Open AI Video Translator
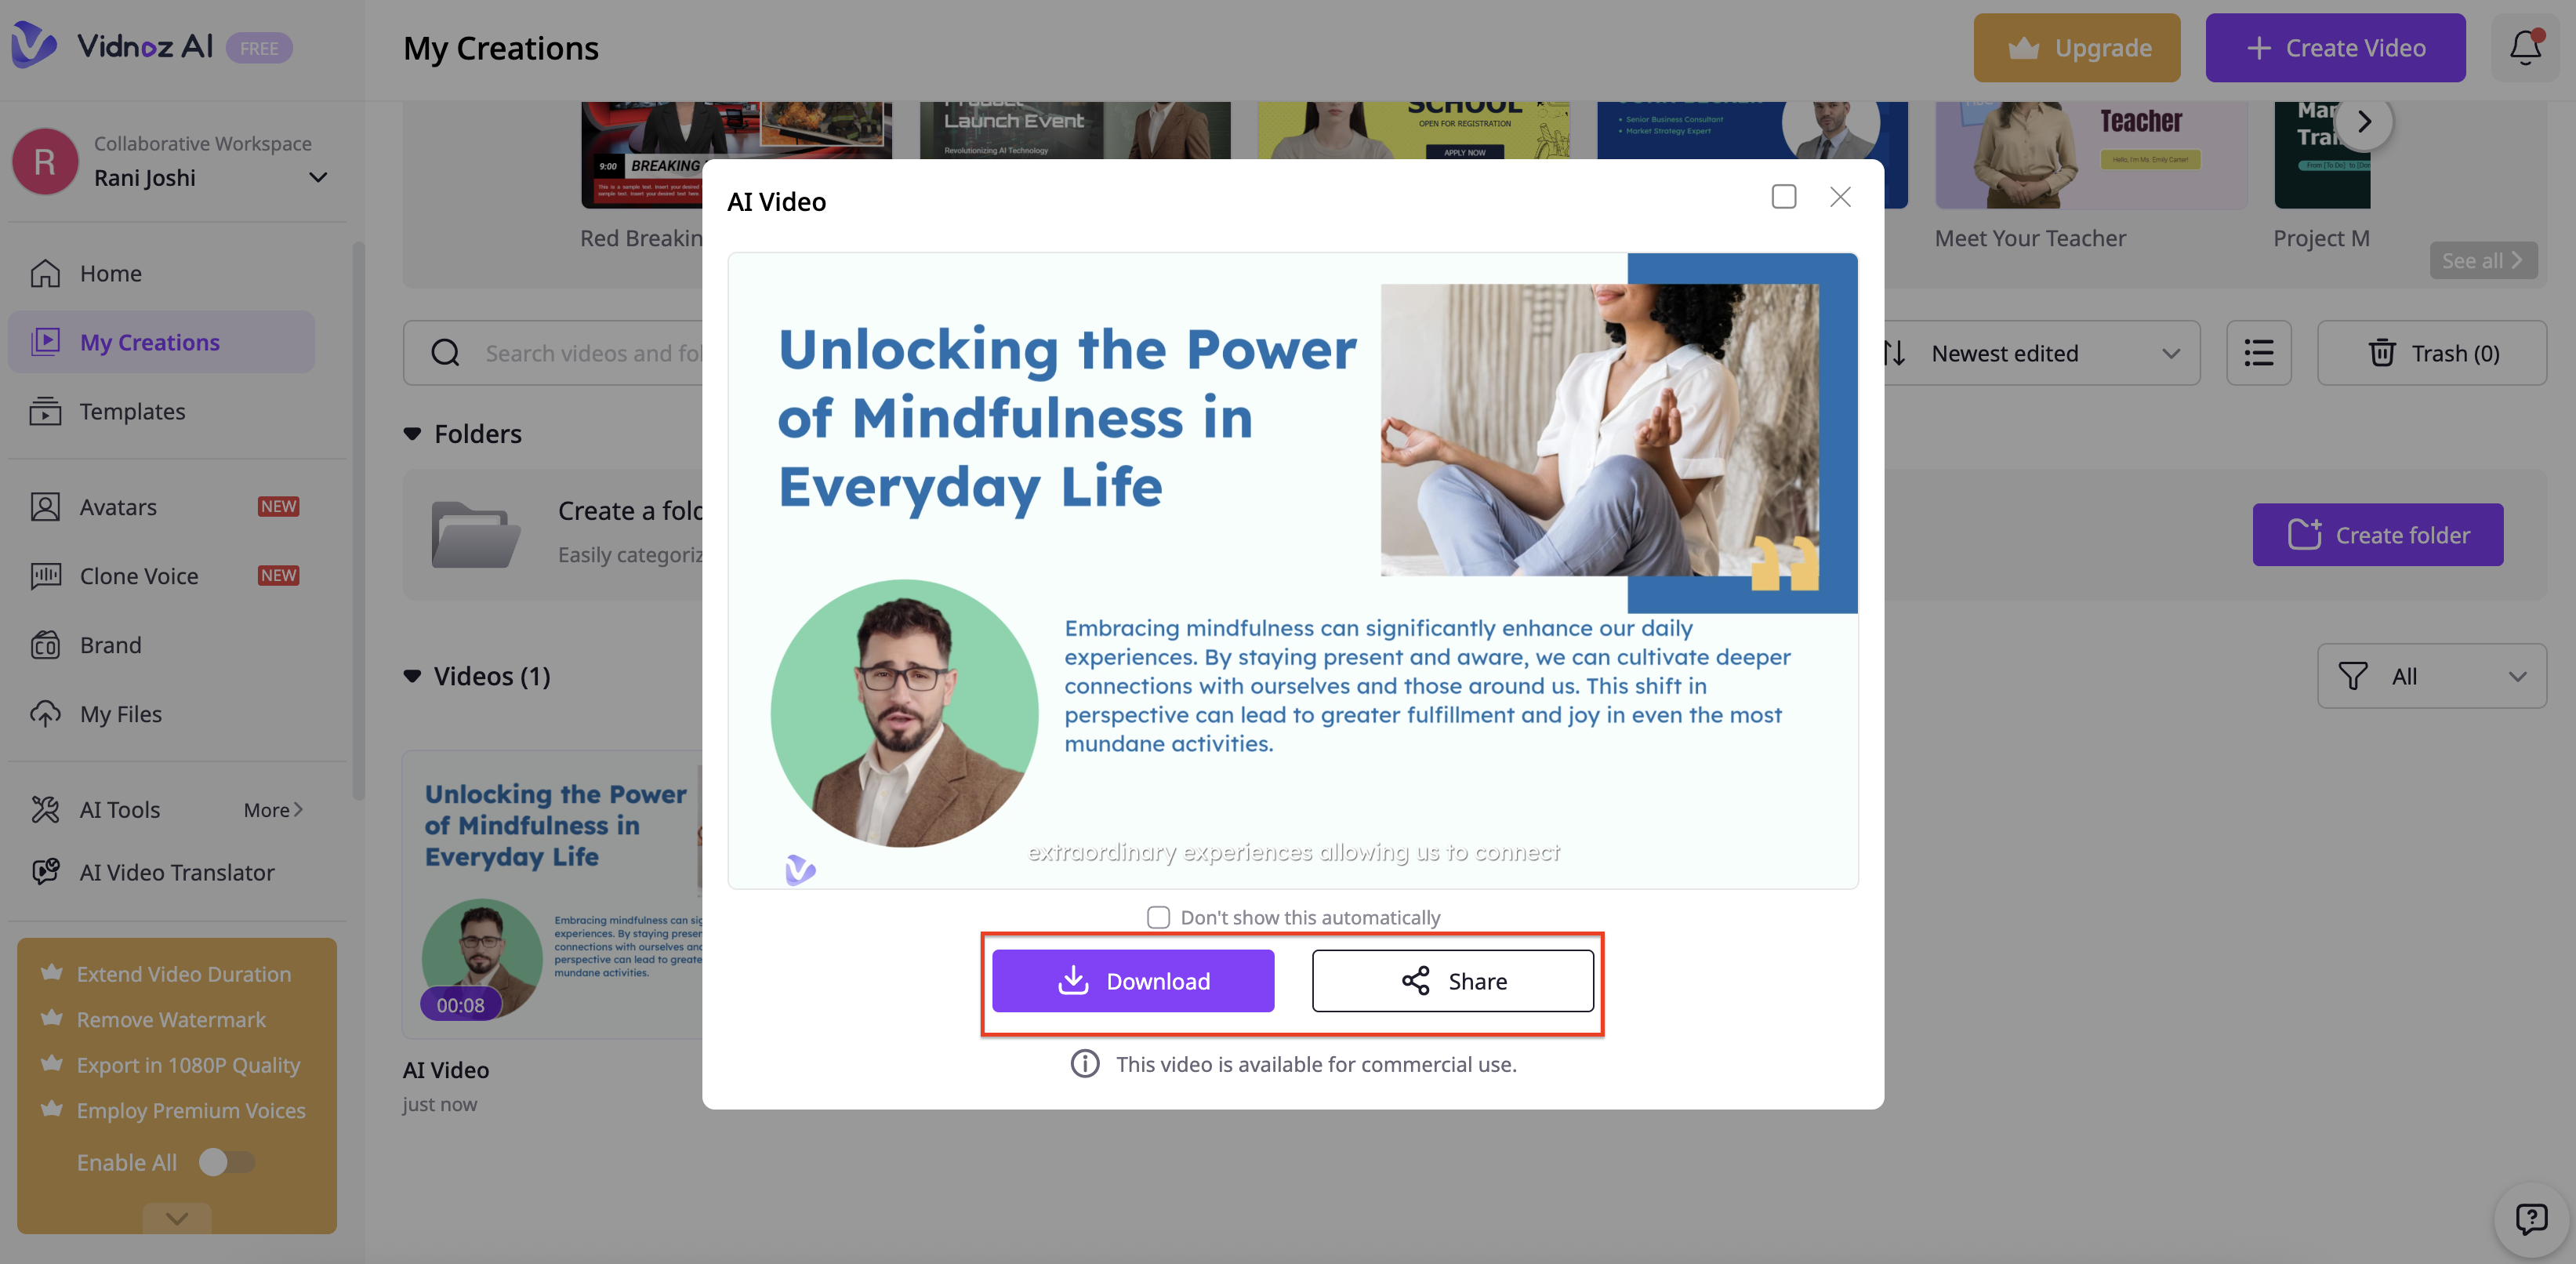The image size is (2576, 1264). 176,872
